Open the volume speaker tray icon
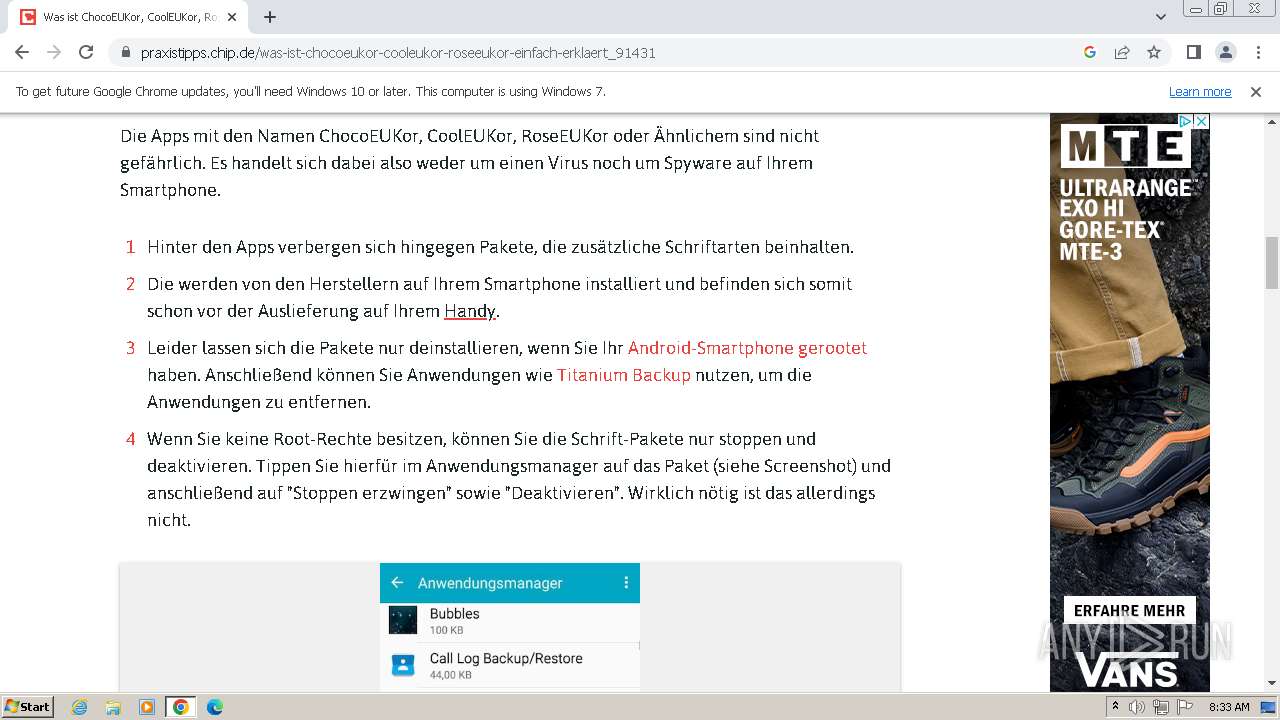The width and height of the screenshot is (1280, 720). tap(1137, 707)
